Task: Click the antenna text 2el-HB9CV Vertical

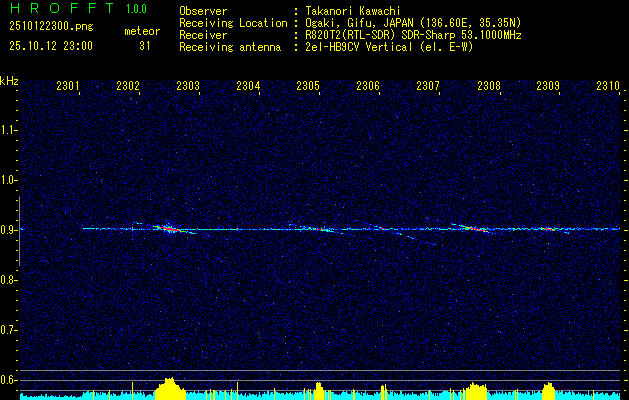Action: click(359, 47)
